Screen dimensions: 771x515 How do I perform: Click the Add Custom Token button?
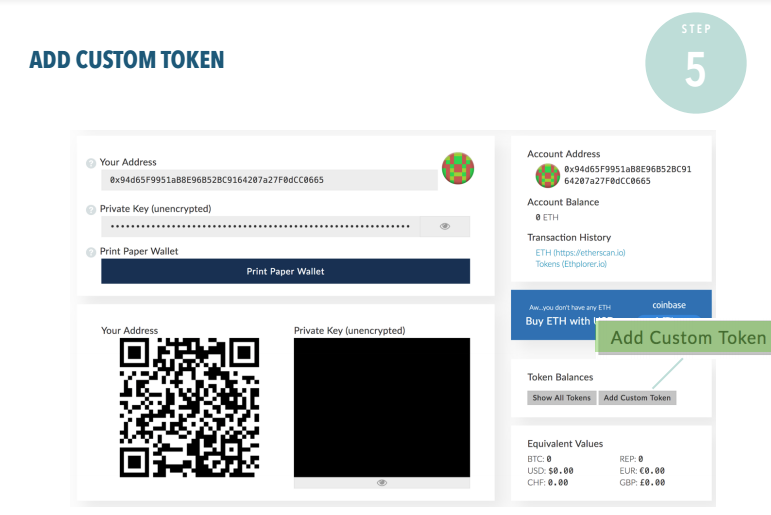(x=637, y=398)
